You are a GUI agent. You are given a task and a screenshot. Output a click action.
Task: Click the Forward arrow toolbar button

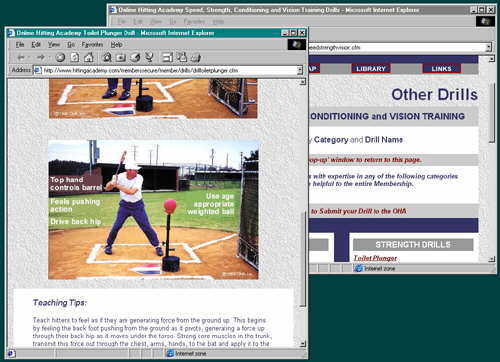point(41,57)
